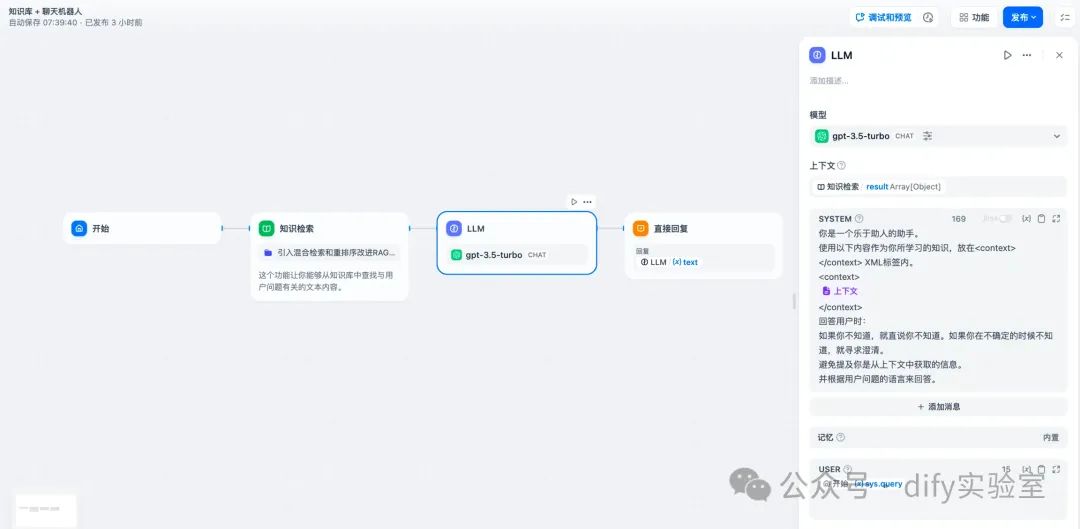Show help tooltip beside SYSTEM label
1080x529 pixels.
pos(859,218)
